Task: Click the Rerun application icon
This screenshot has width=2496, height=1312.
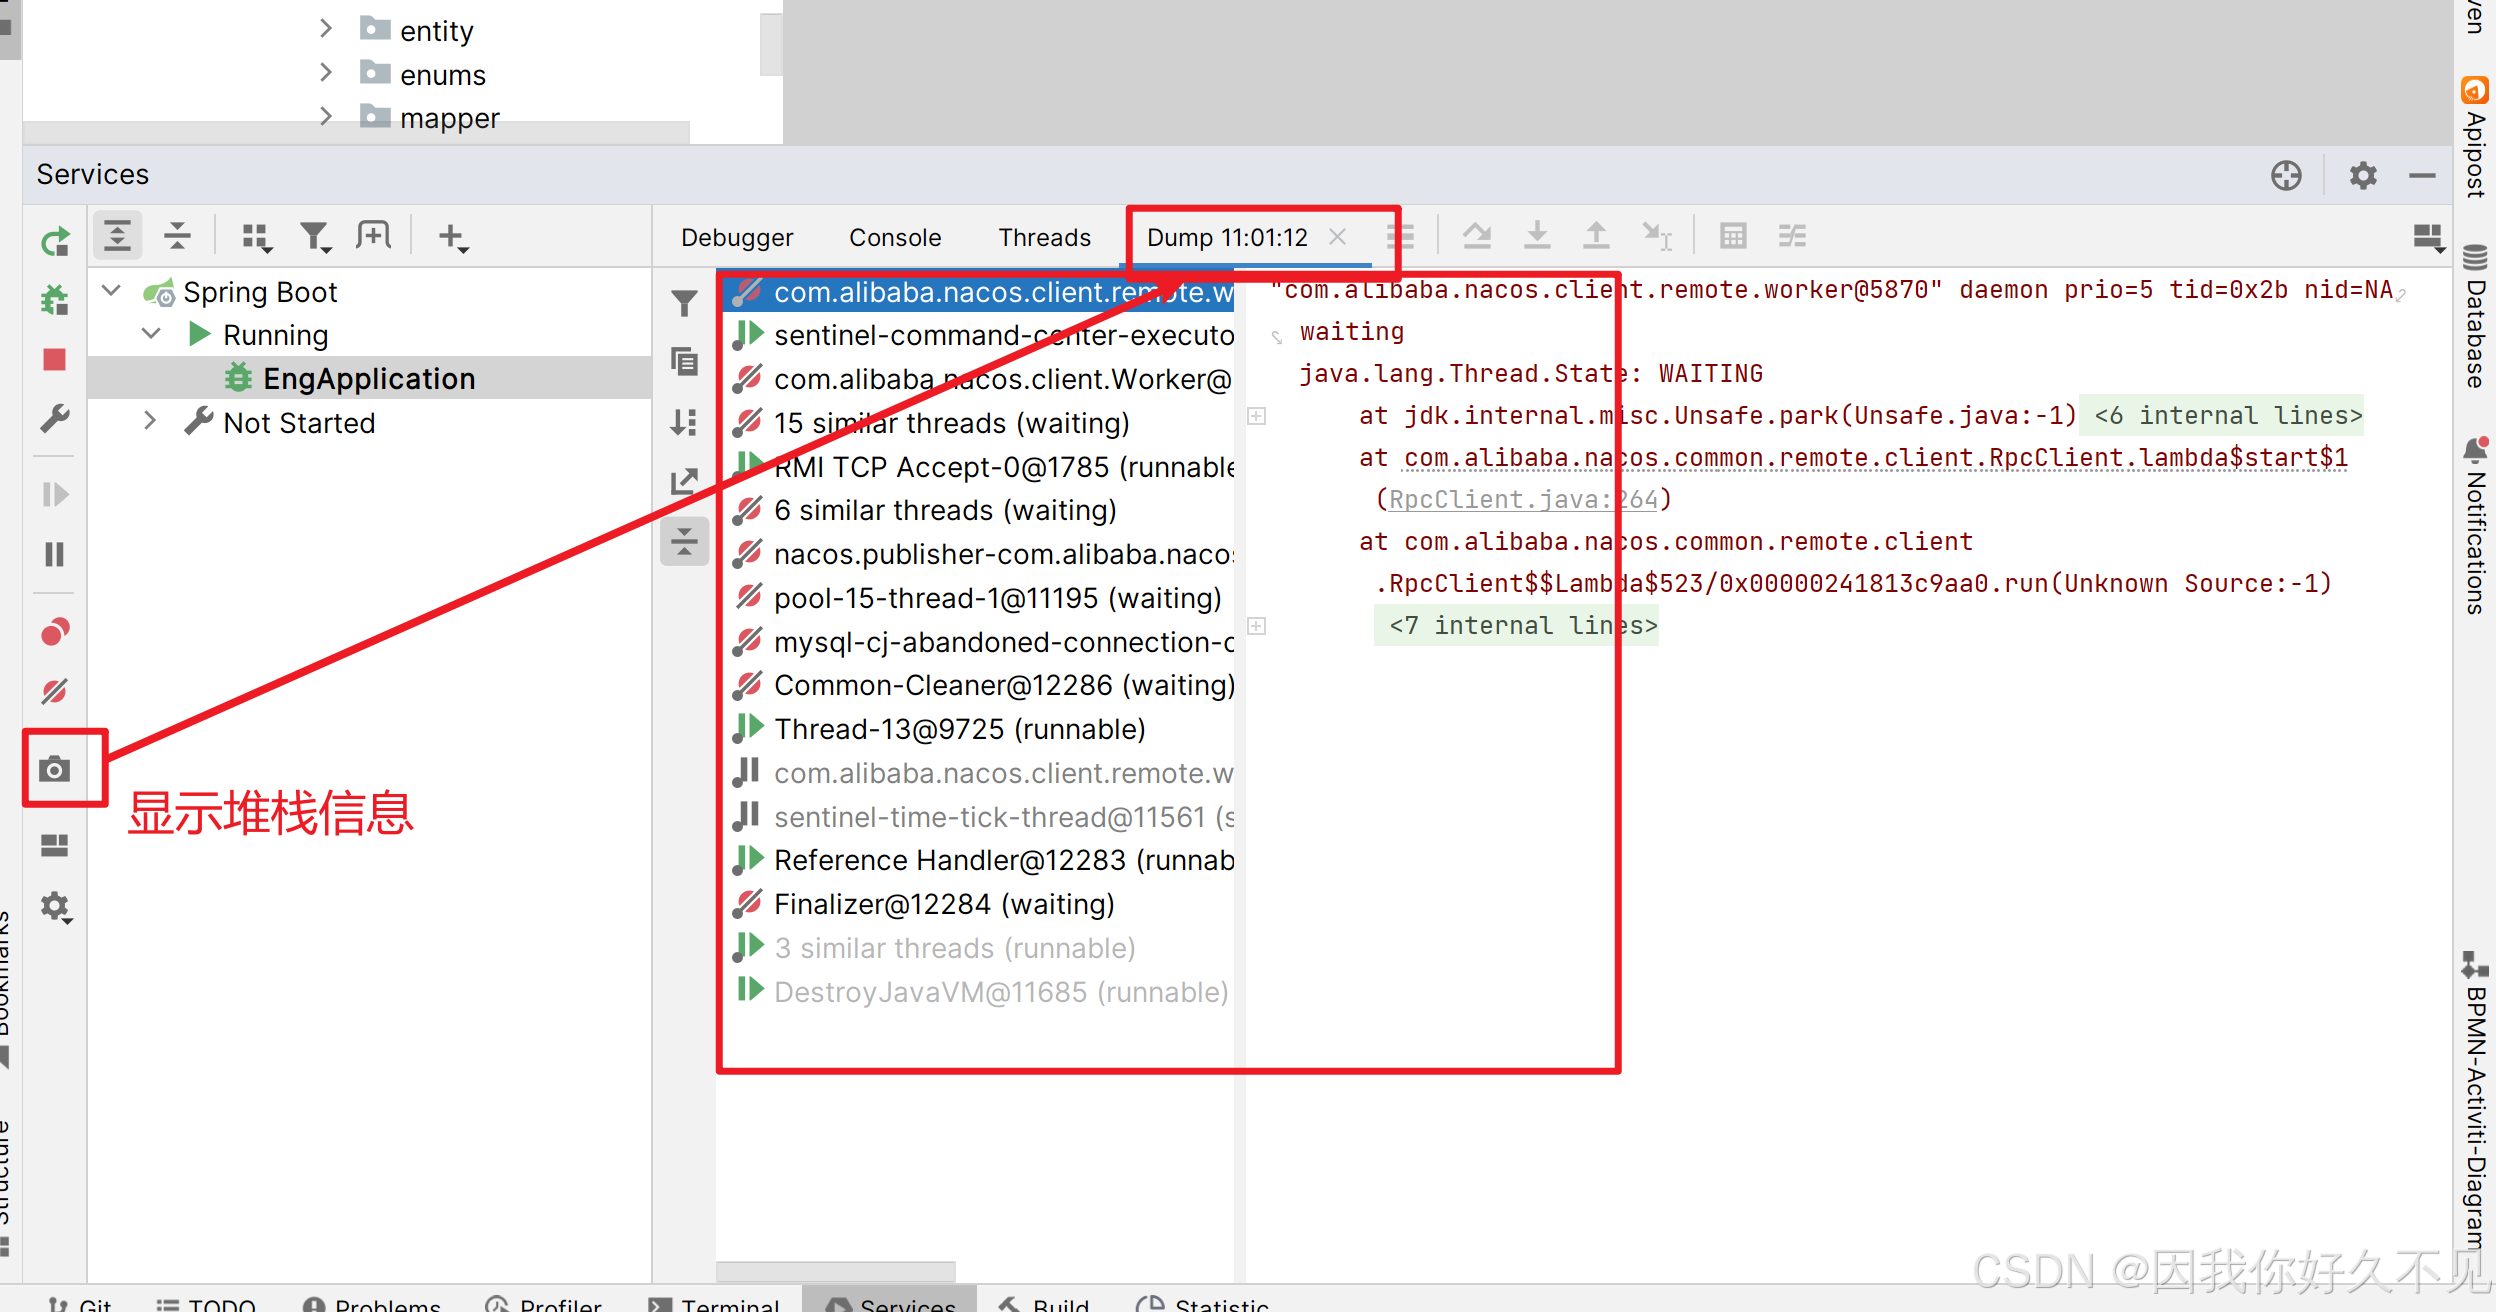Action: [54, 241]
